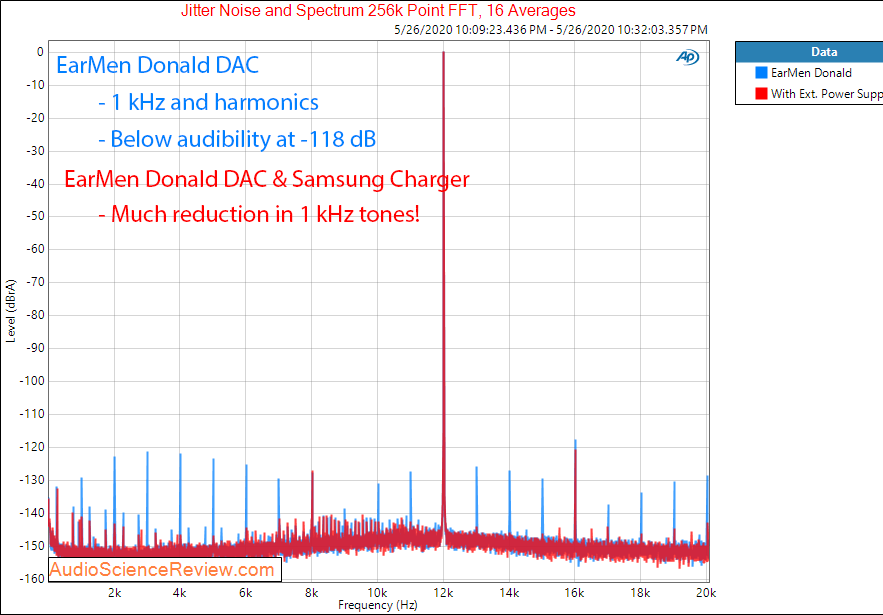Click the 'Below audibility at -118 dB' annotation
This screenshot has width=883, height=615.
pos(237,139)
